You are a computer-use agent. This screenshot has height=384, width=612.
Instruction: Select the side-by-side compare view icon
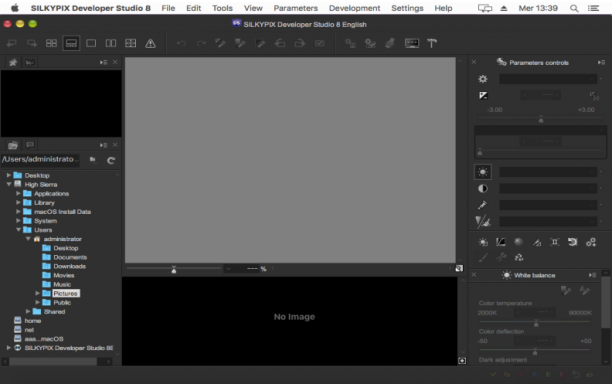tap(111, 43)
